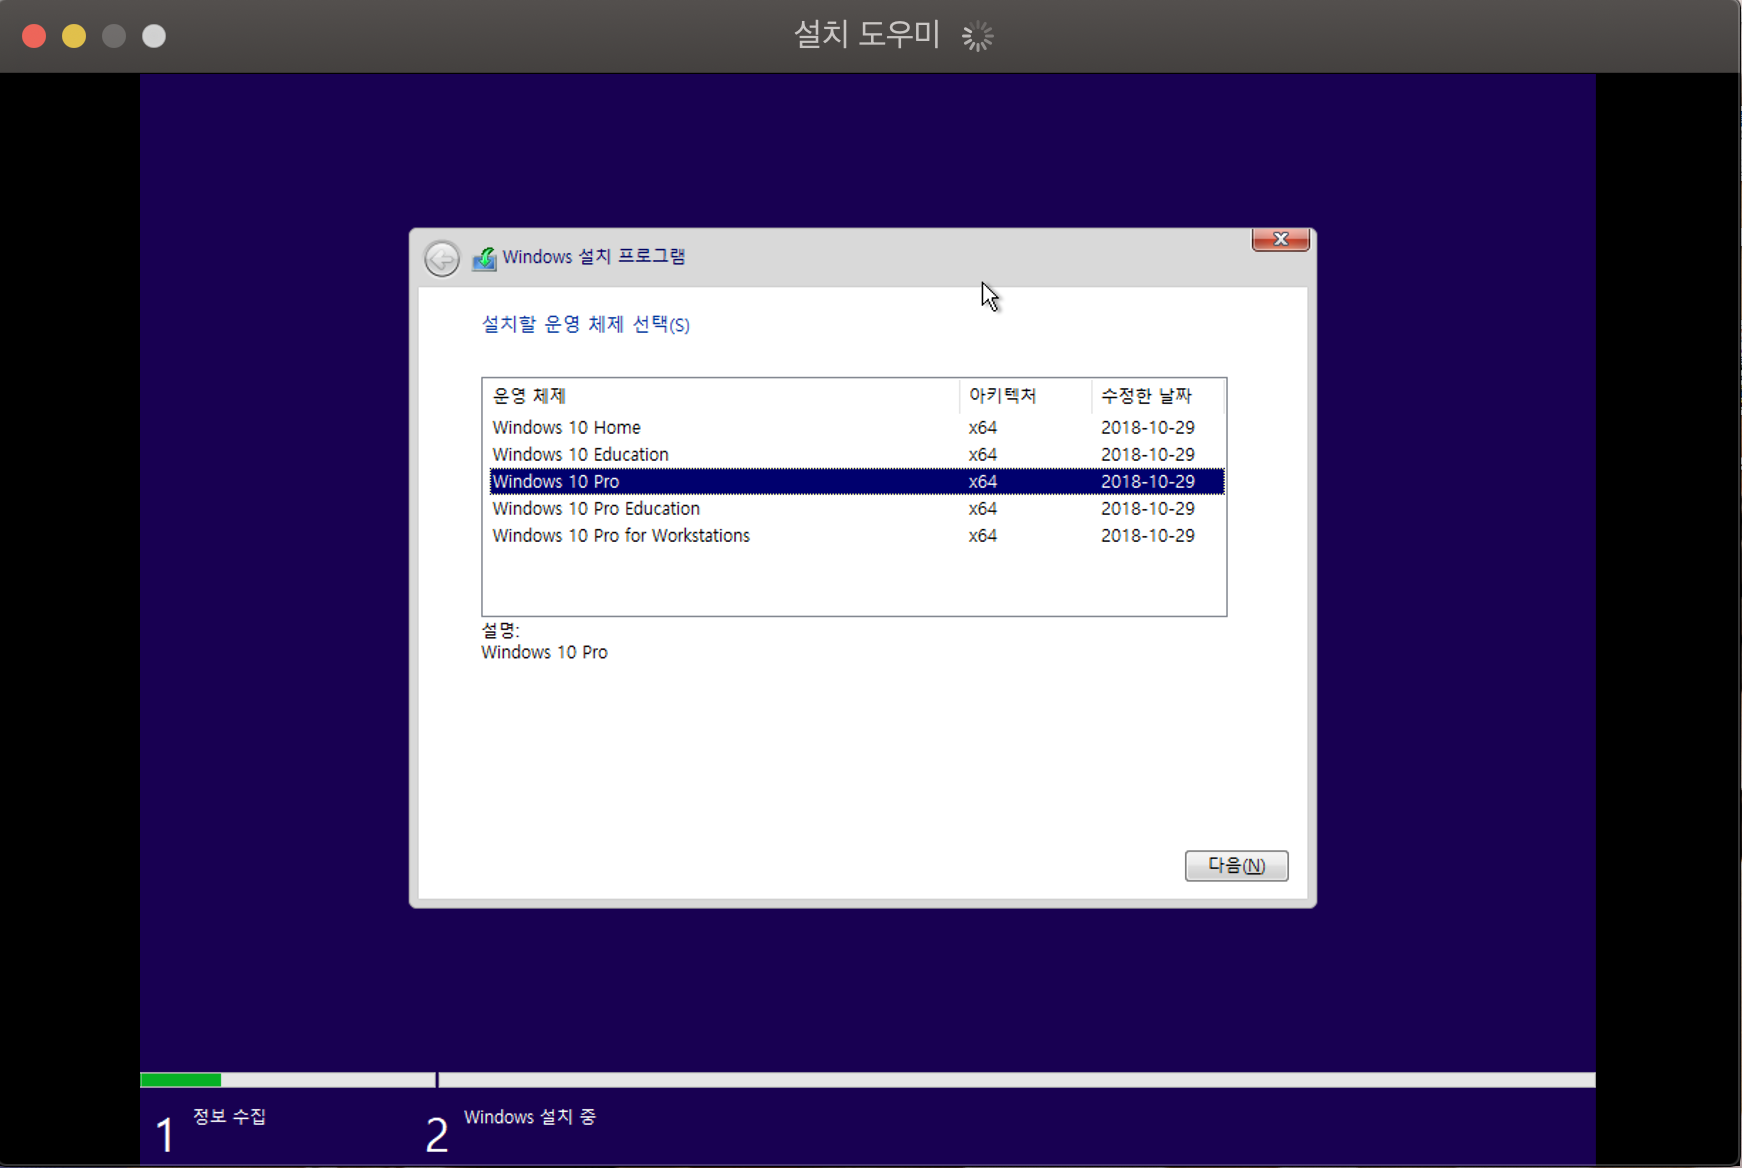Click the back arrow in Windows Setup
Viewport: 1742px width, 1168px height.
pos(441,258)
